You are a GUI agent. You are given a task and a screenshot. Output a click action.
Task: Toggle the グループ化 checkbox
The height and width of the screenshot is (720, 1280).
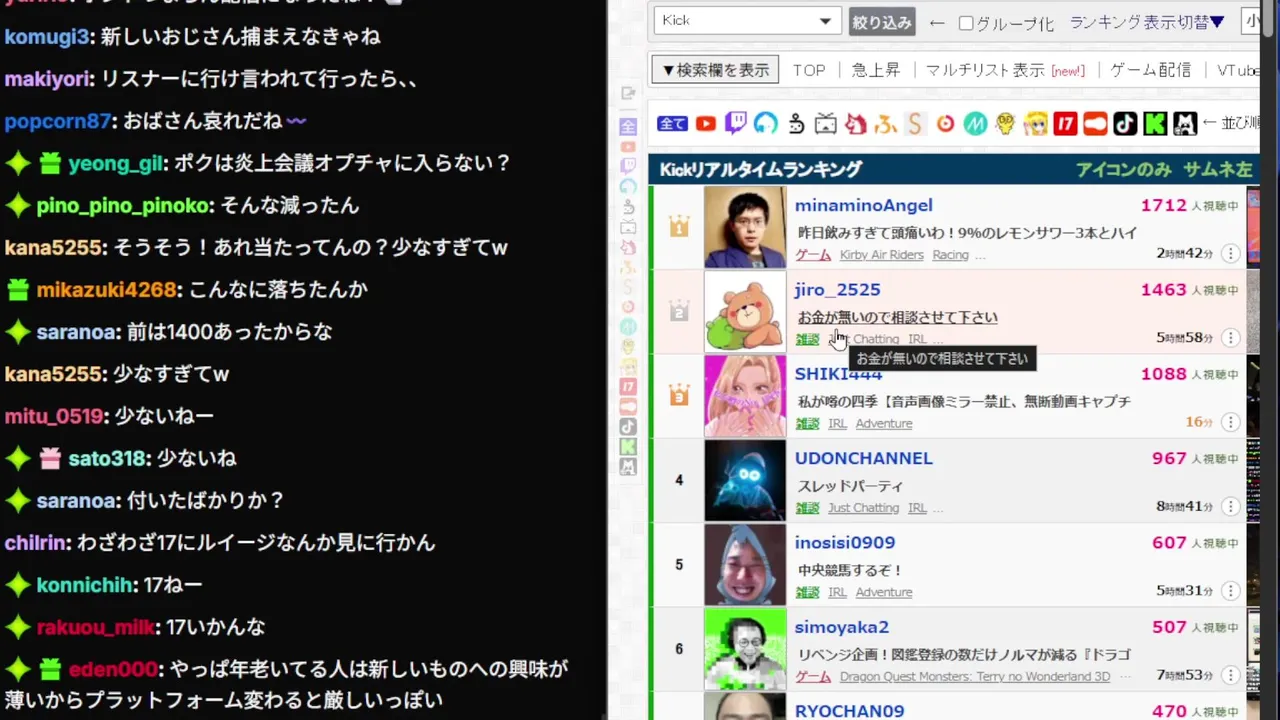click(966, 23)
